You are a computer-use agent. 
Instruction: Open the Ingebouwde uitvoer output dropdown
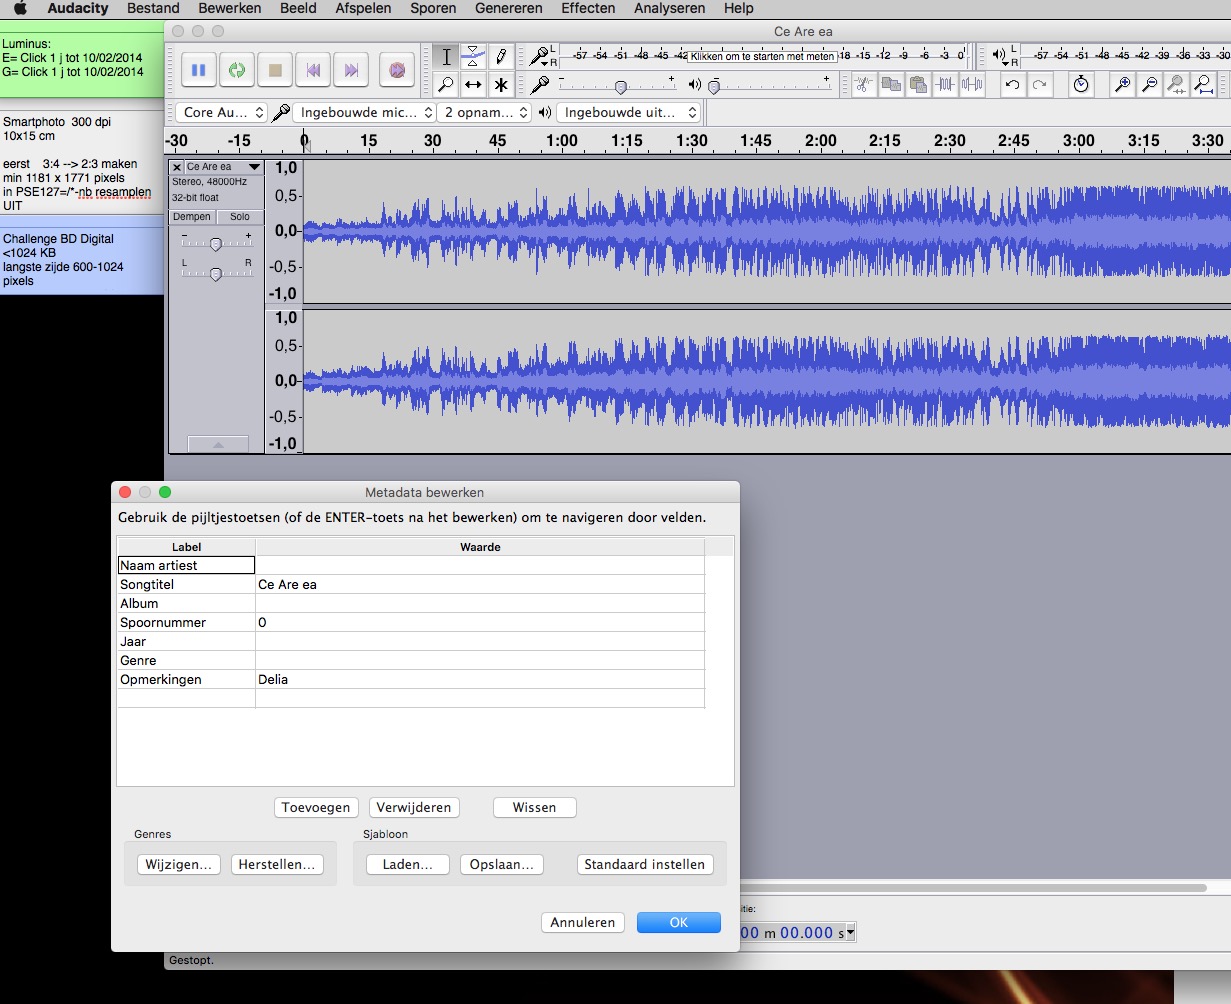tap(629, 112)
